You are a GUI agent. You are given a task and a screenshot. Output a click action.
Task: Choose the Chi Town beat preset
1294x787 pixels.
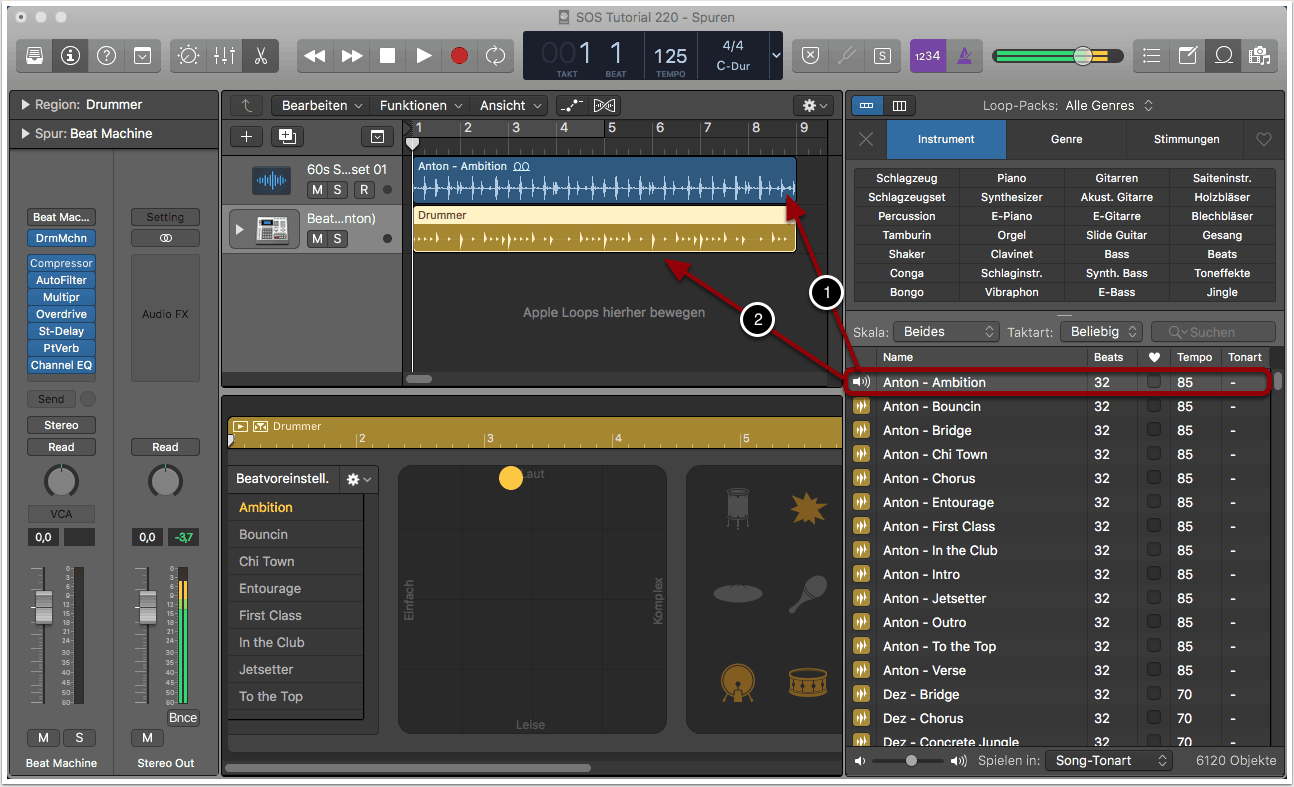(266, 561)
